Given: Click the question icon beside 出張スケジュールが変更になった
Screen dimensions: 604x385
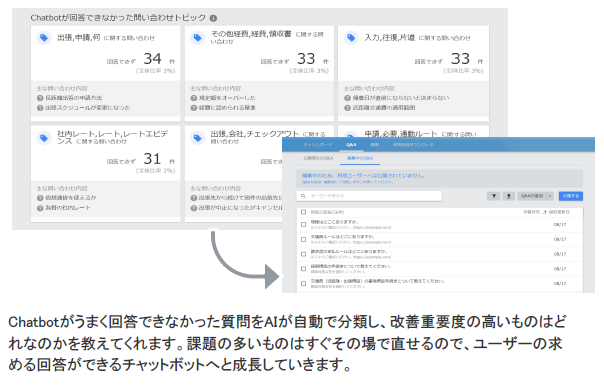Looking at the screenshot, I should click(x=40, y=108).
